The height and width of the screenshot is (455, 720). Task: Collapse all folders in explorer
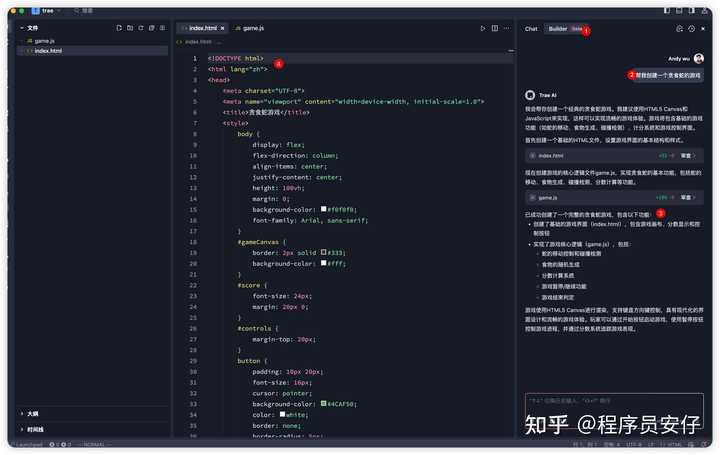coord(152,28)
